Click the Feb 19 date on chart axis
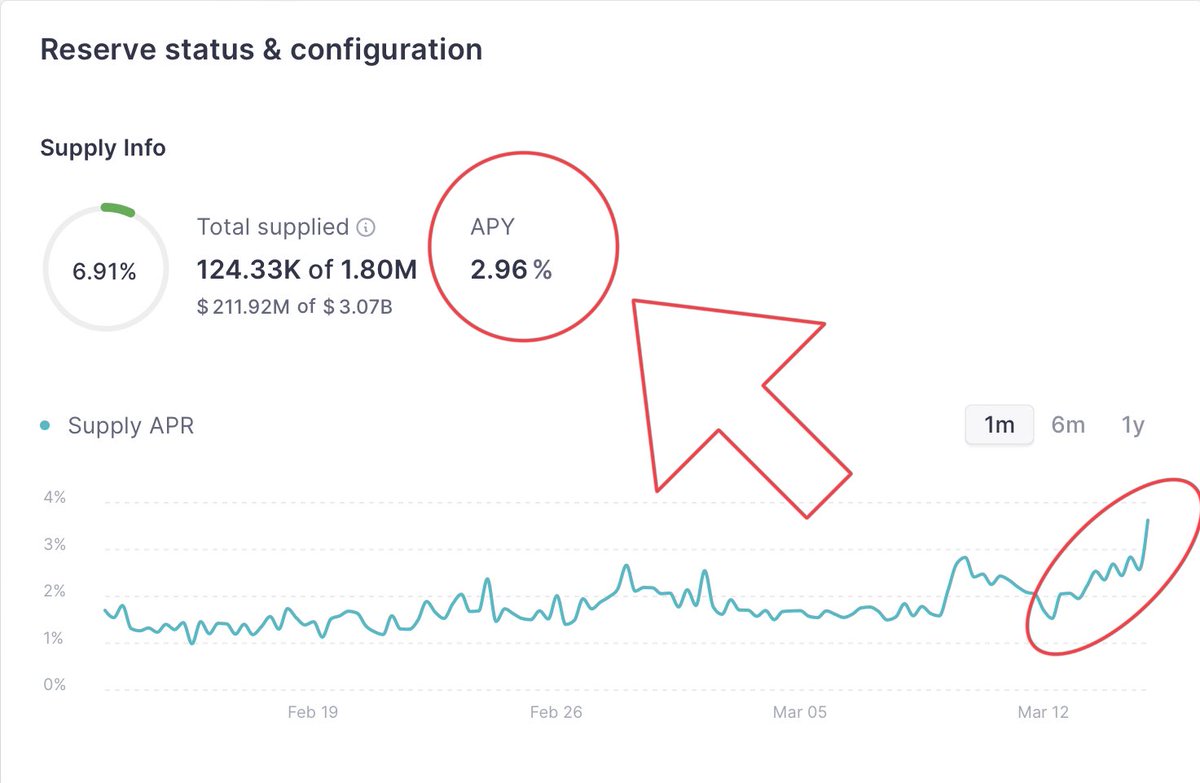This screenshot has height=783, width=1200. pyautogui.click(x=312, y=712)
